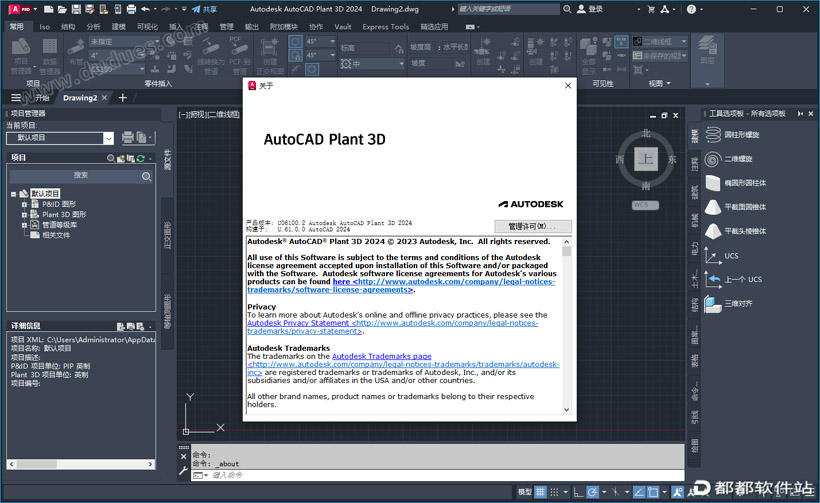Switch to the 分析 ribbon tab
820x503 pixels.
click(x=93, y=27)
